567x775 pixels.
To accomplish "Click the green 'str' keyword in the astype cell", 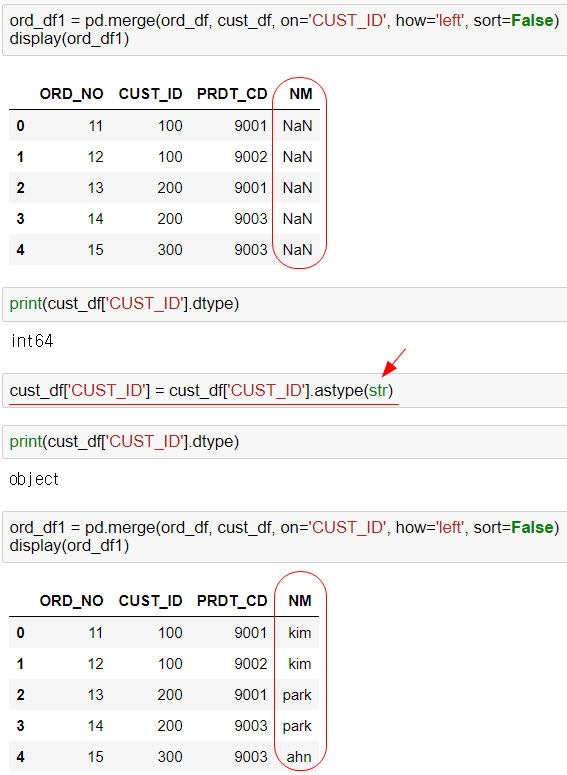I will [378, 390].
